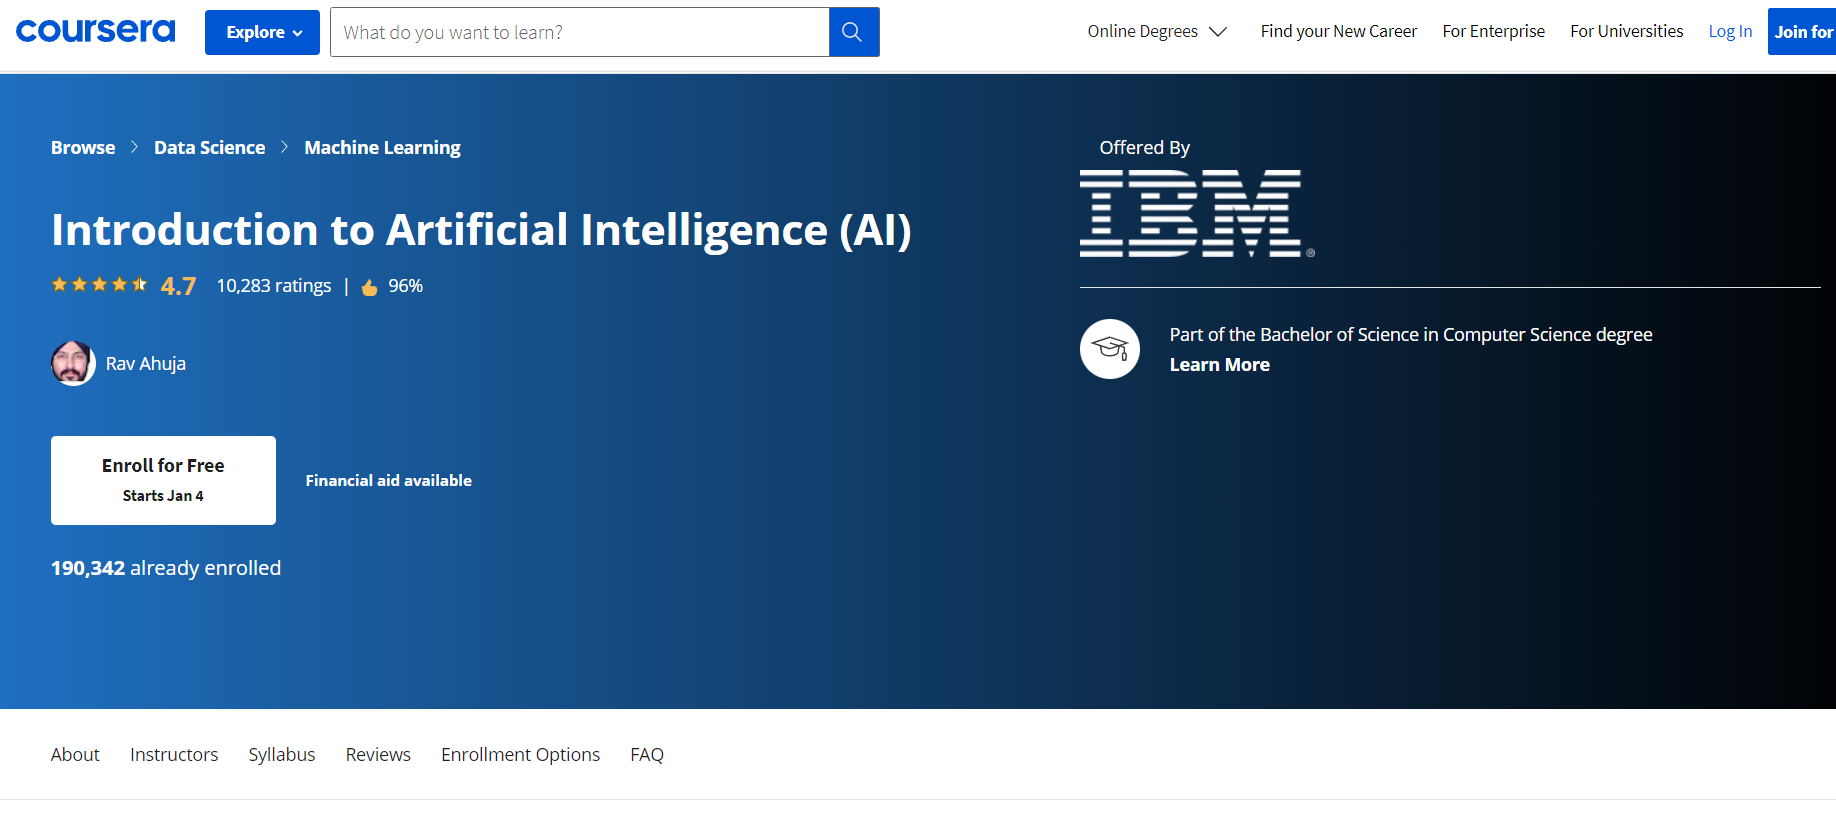Image resolution: width=1836 pixels, height=813 pixels.
Task: Open the Explore dropdown menu
Action: pos(262,32)
